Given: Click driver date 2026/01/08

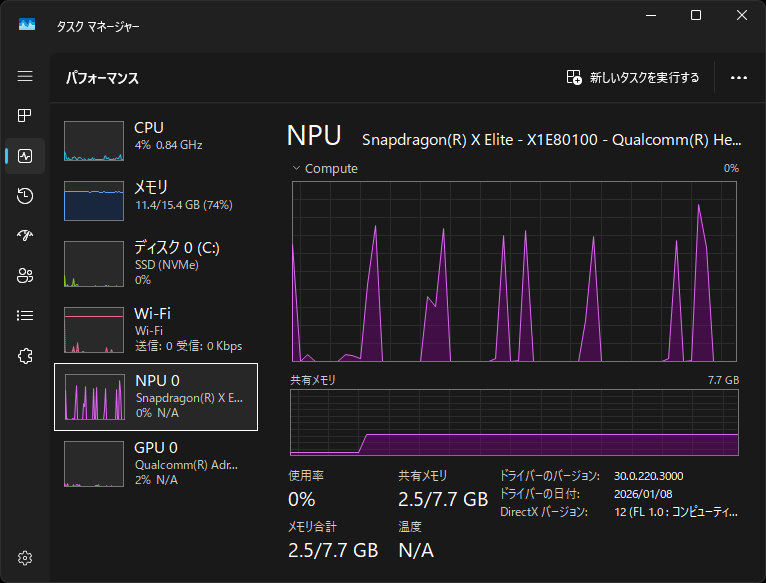Looking at the screenshot, I should pyautogui.click(x=643, y=494).
